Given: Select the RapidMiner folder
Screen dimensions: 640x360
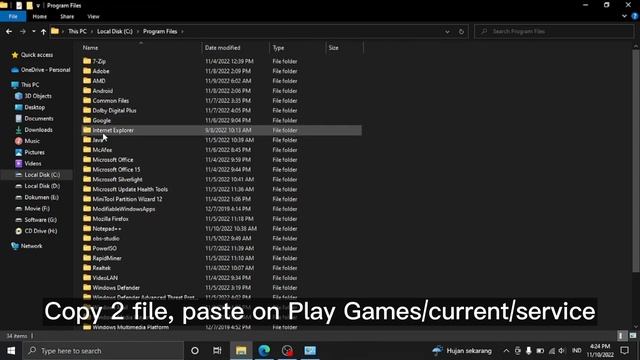Looking at the screenshot, I should [107, 258].
